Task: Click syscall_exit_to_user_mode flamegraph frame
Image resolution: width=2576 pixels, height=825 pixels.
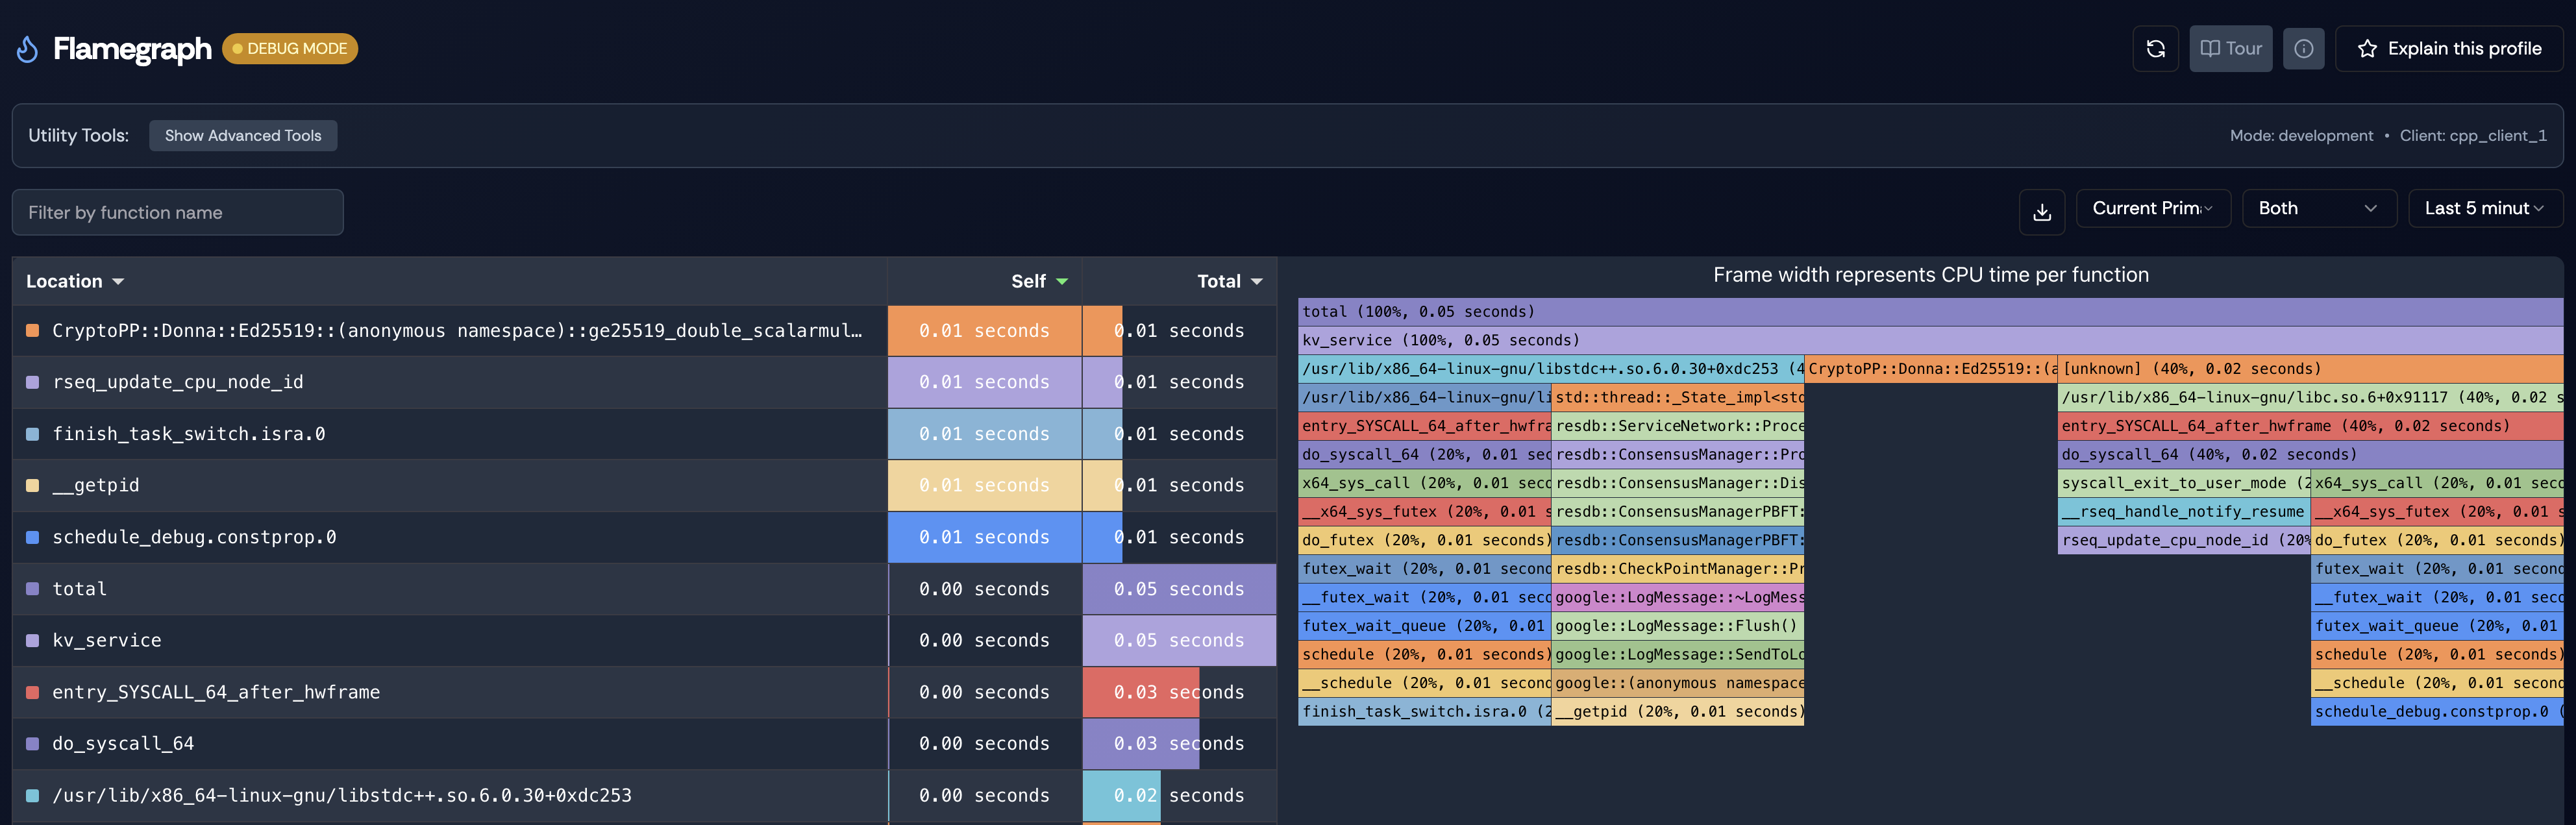Action: [2184, 483]
